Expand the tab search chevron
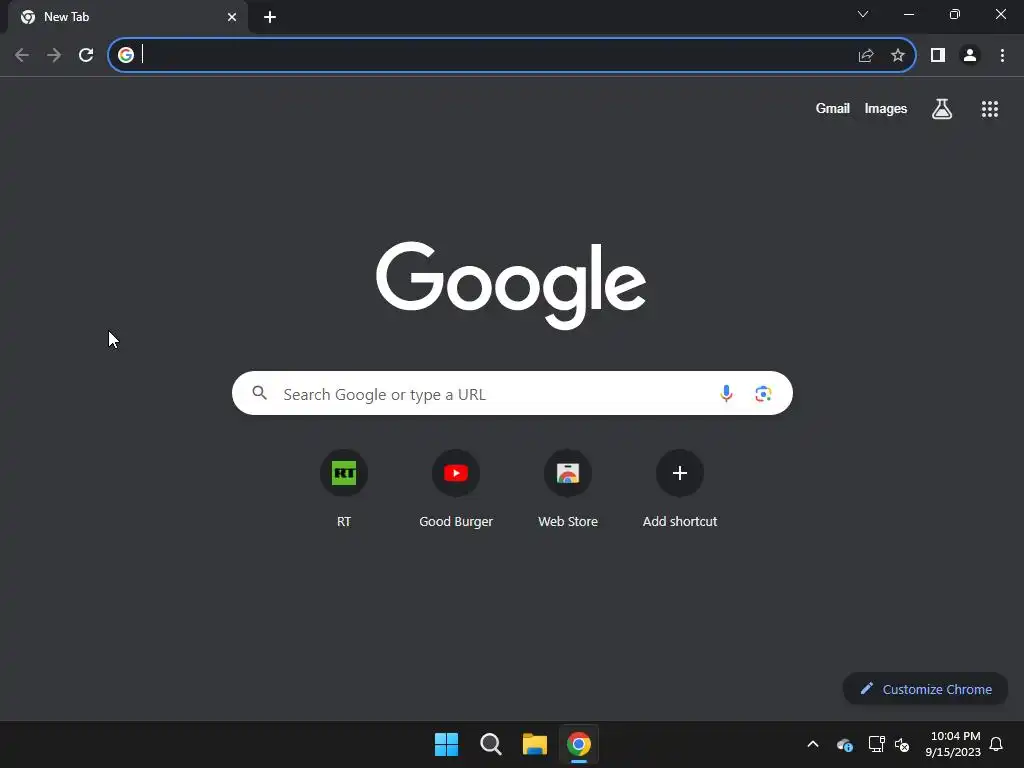The height and width of the screenshot is (768, 1024). coord(863,14)
